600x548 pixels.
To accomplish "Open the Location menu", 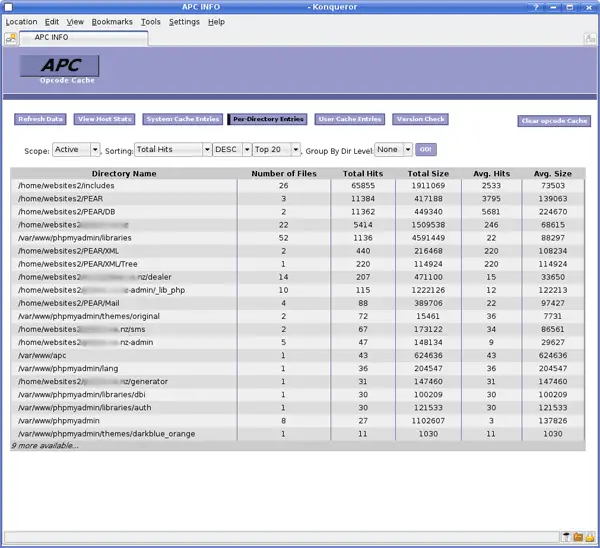I will pos(21,22).
